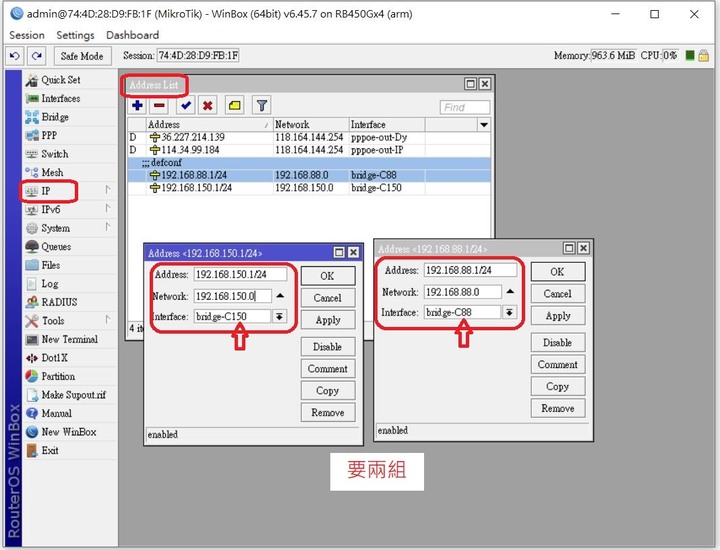Screen dimensions: 720x550
Task: Add new address with plus icon
Action: (x=137, y=106)
